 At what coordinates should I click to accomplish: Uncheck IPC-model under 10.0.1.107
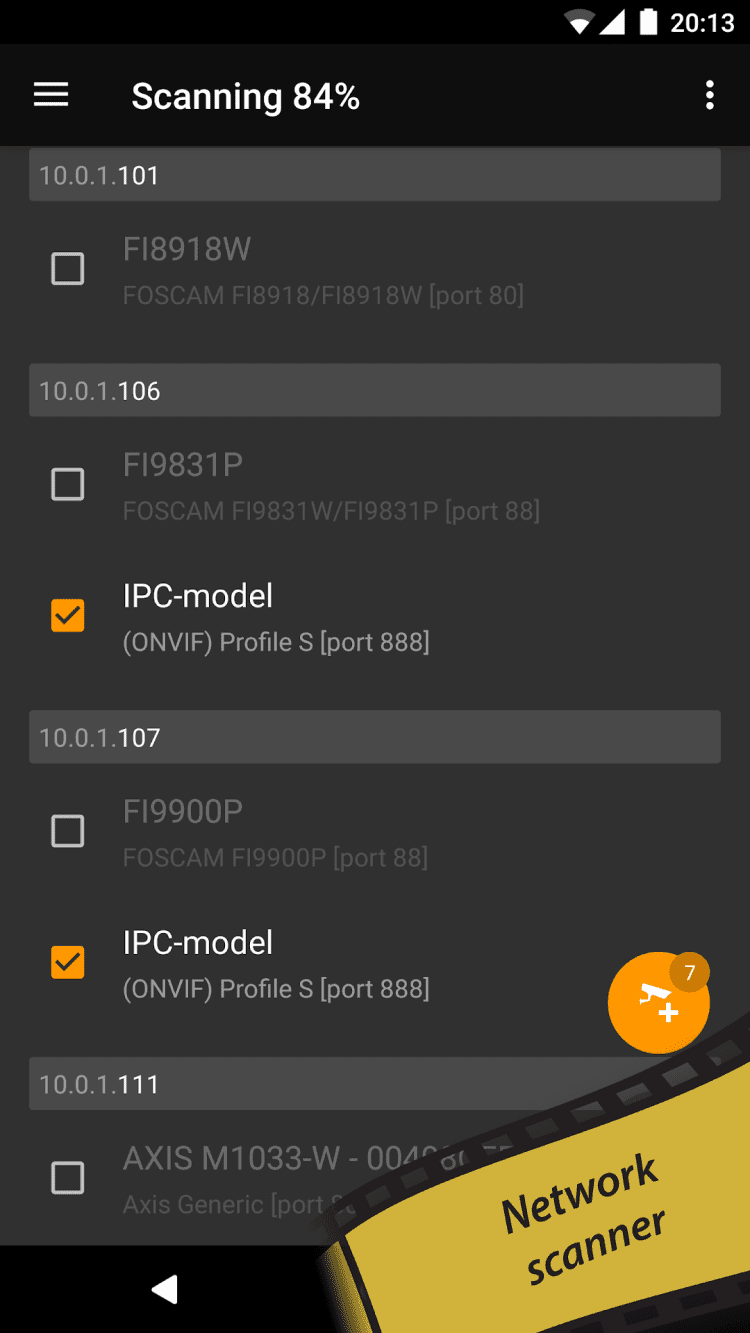coord(68,963)
